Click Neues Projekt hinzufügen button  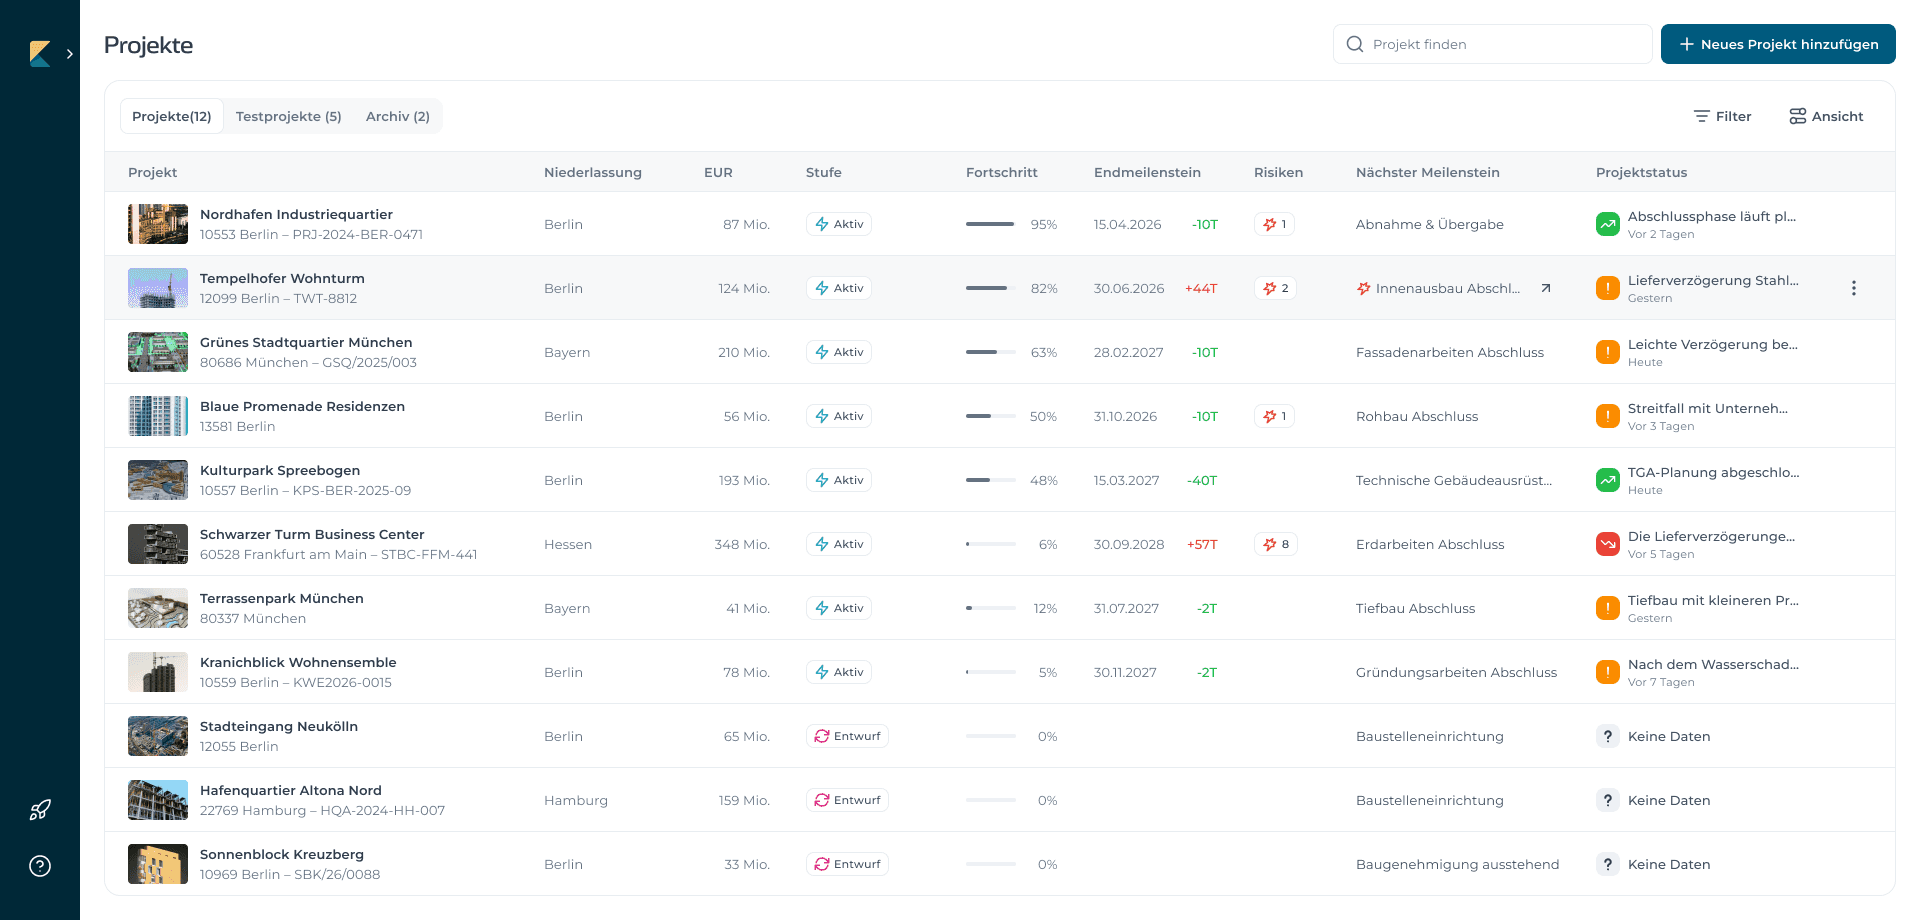pyautogui.click(x=1778, y=44)
